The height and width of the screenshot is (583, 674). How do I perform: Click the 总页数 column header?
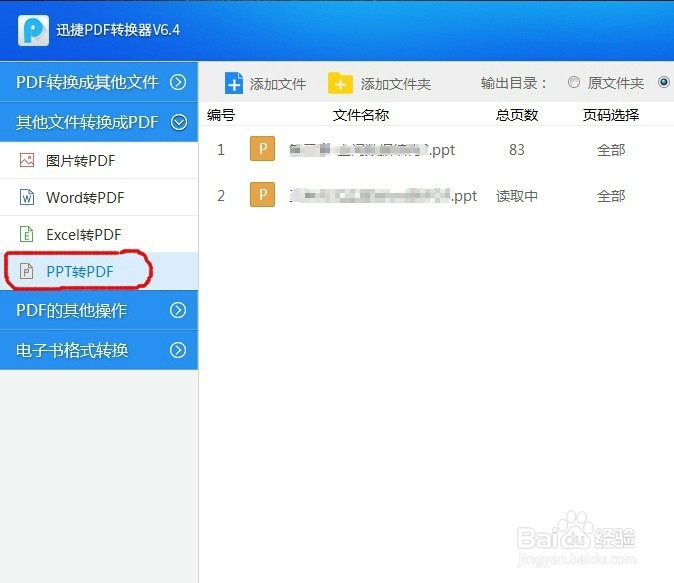point(517,115)
